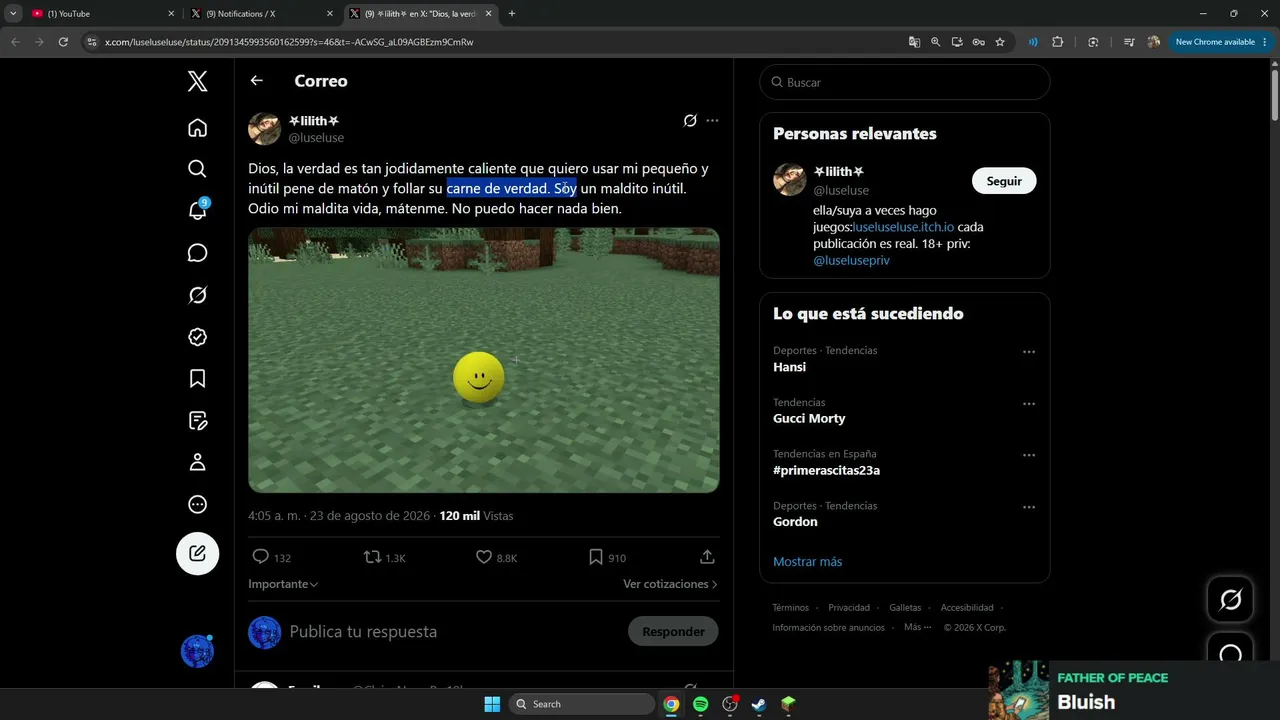The image size is (1280, 720).
Task: Open the floating chat bubble button below Grok
Action: [x=1231, y=654]
